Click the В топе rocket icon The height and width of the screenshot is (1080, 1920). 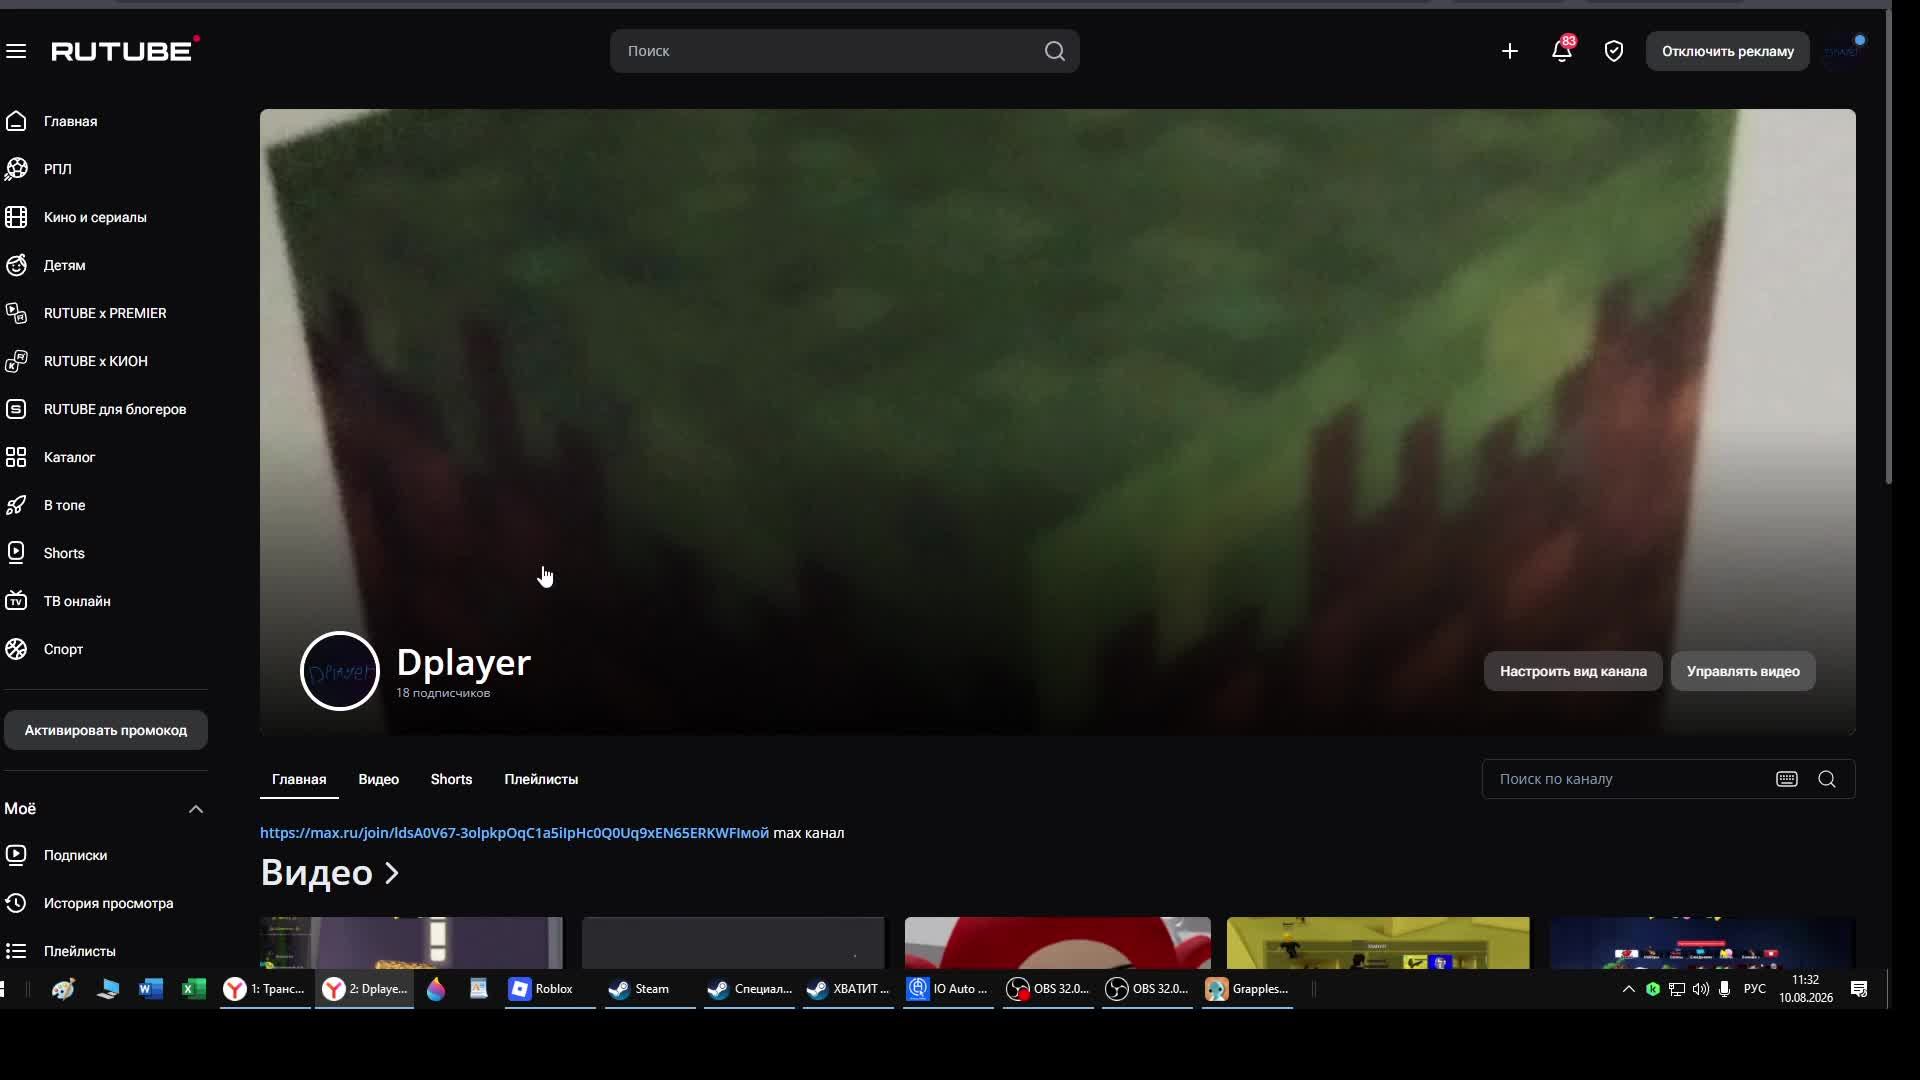[x=16, y=505]
